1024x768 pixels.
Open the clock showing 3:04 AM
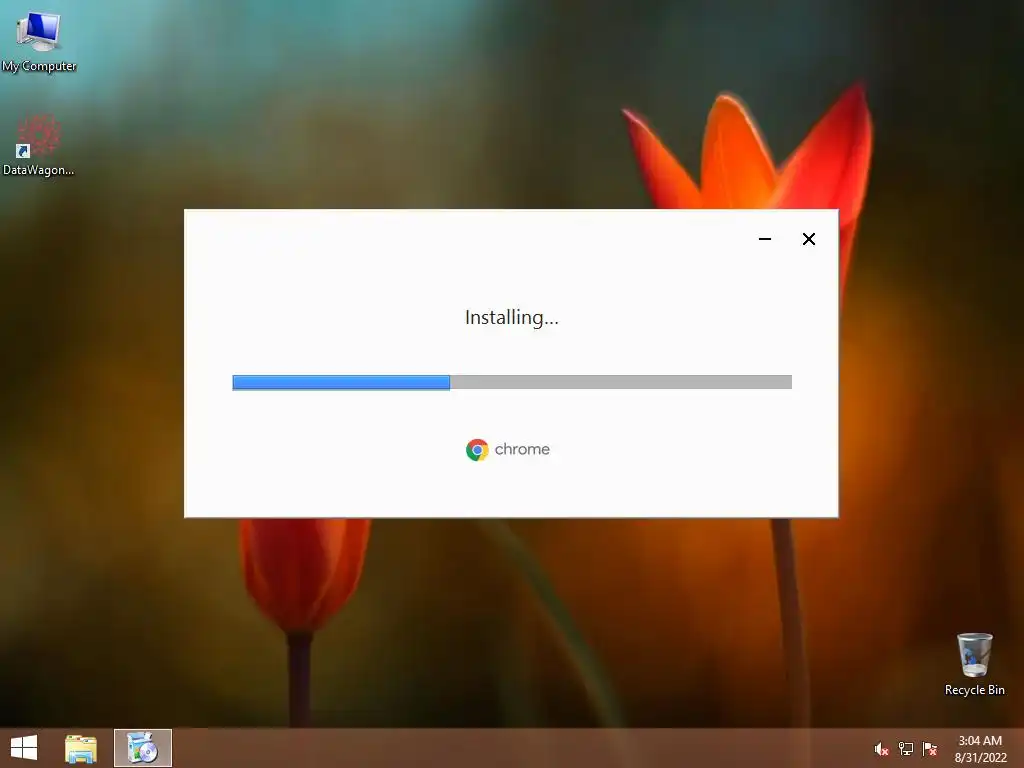tap(980, 741)
